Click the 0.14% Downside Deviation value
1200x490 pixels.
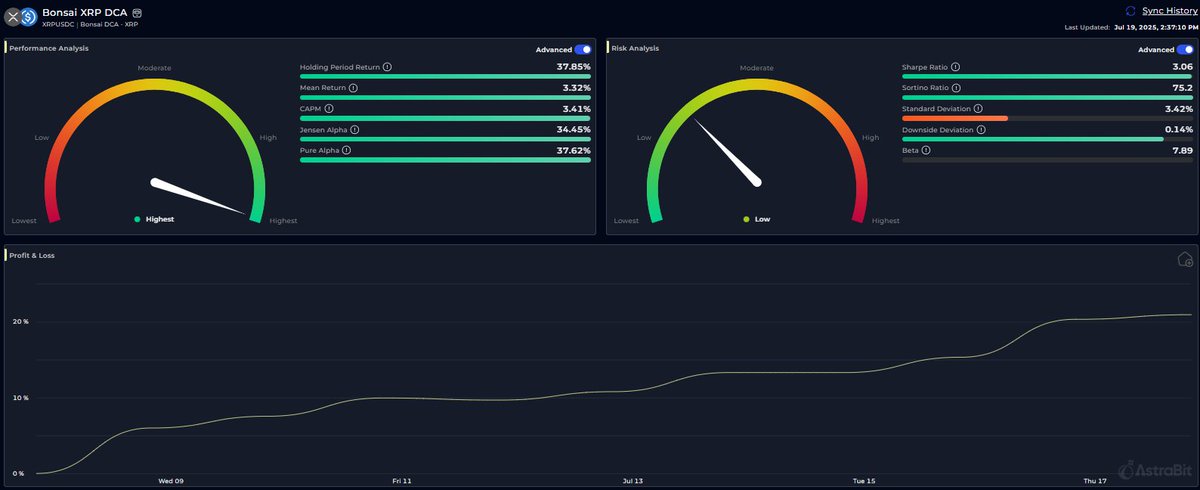1179,129
